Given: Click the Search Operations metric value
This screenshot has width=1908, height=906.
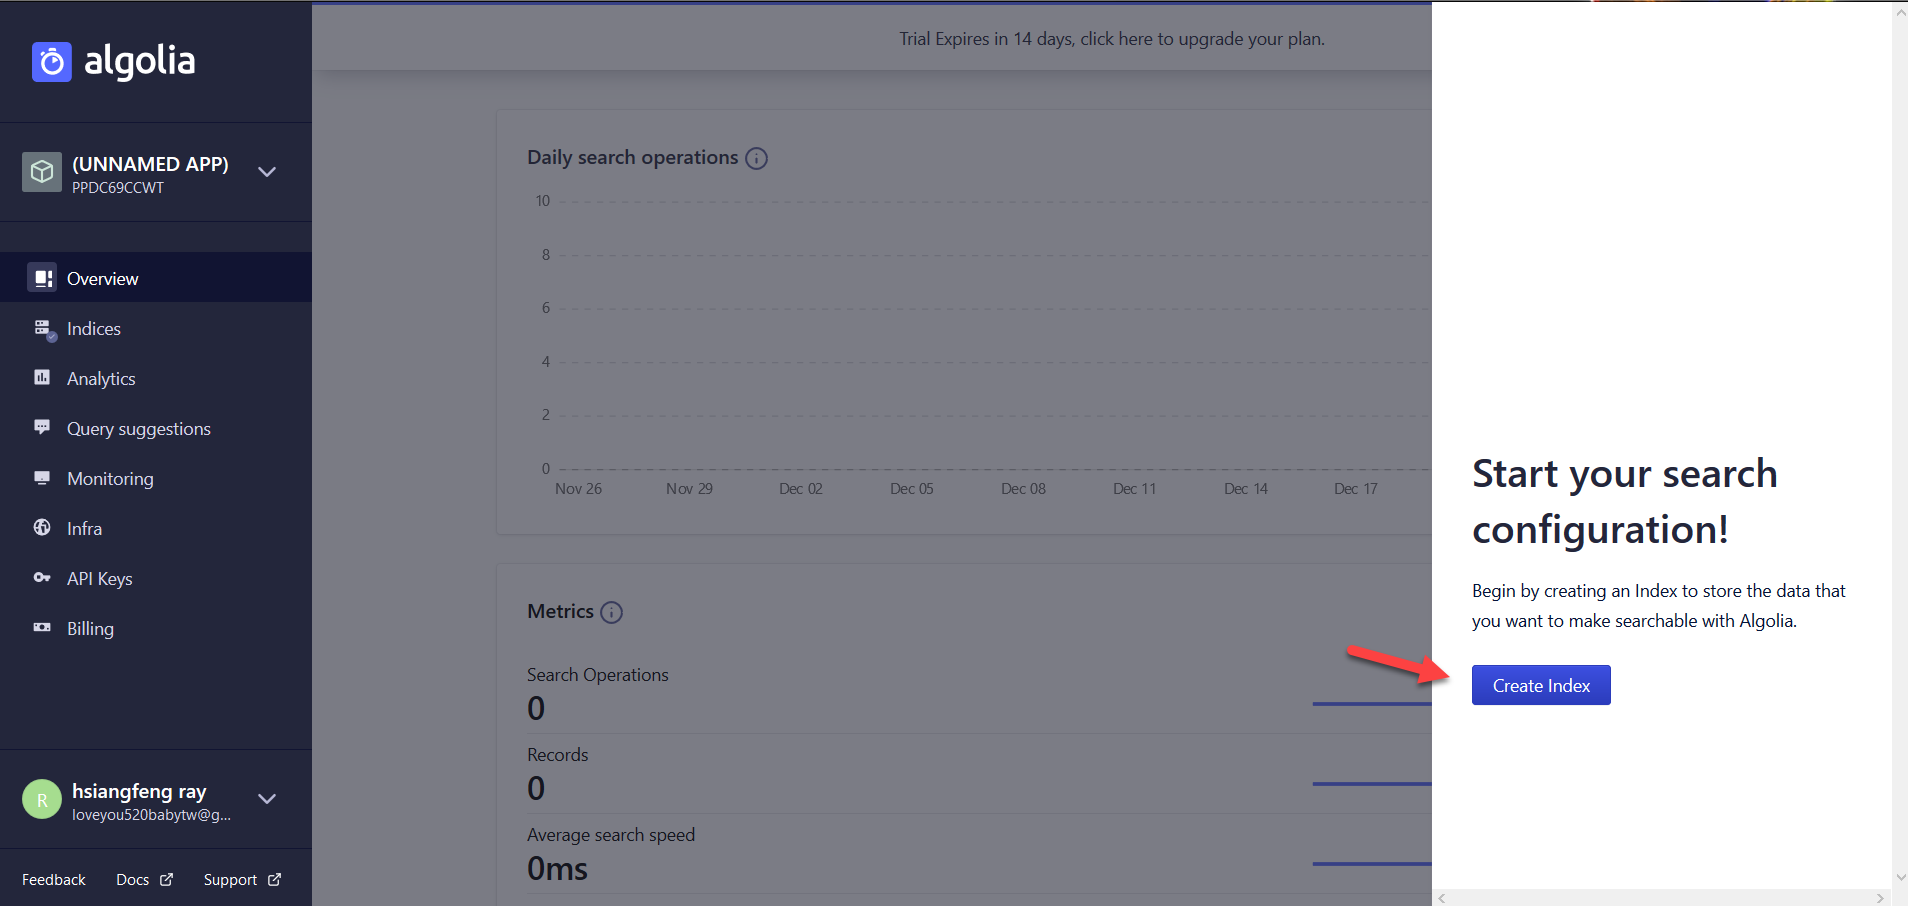Looking at the screenshot, I should point(536,708).
